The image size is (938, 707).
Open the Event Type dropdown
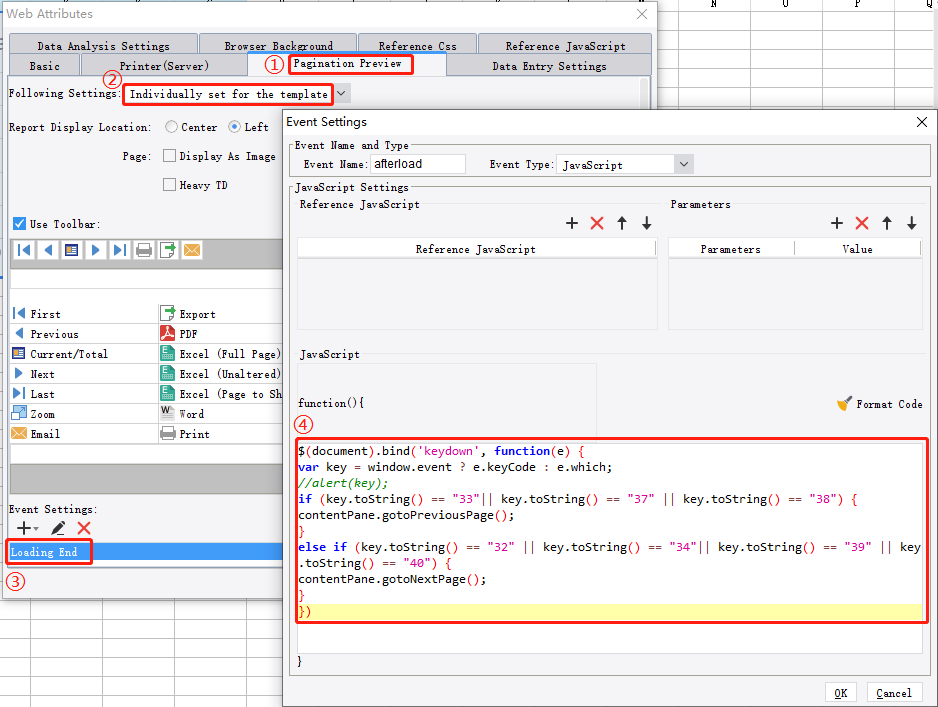(684, 164)
